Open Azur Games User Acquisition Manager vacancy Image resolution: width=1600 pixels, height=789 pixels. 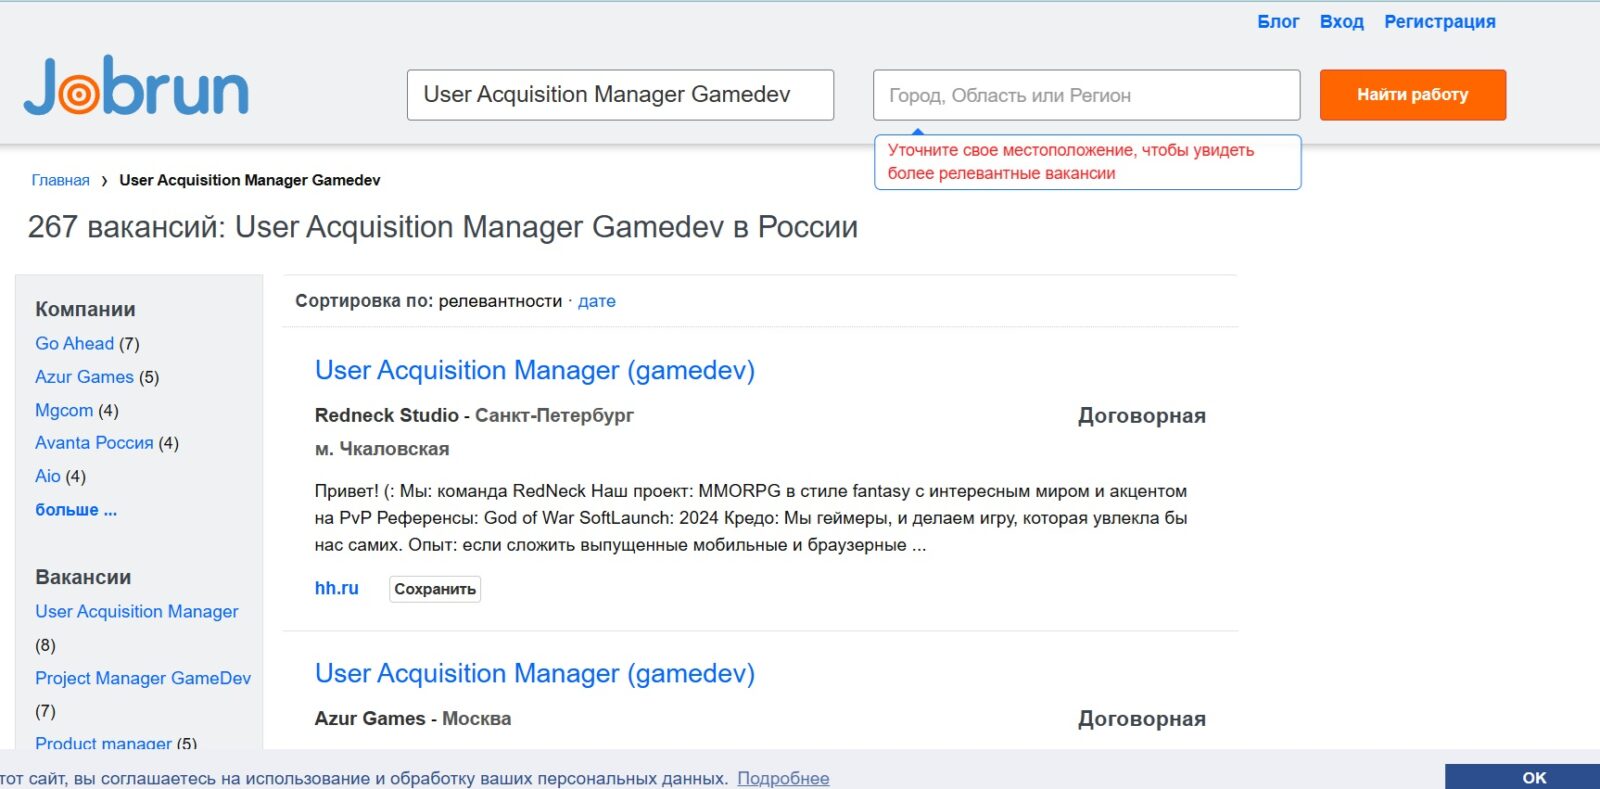click(535, 673)
